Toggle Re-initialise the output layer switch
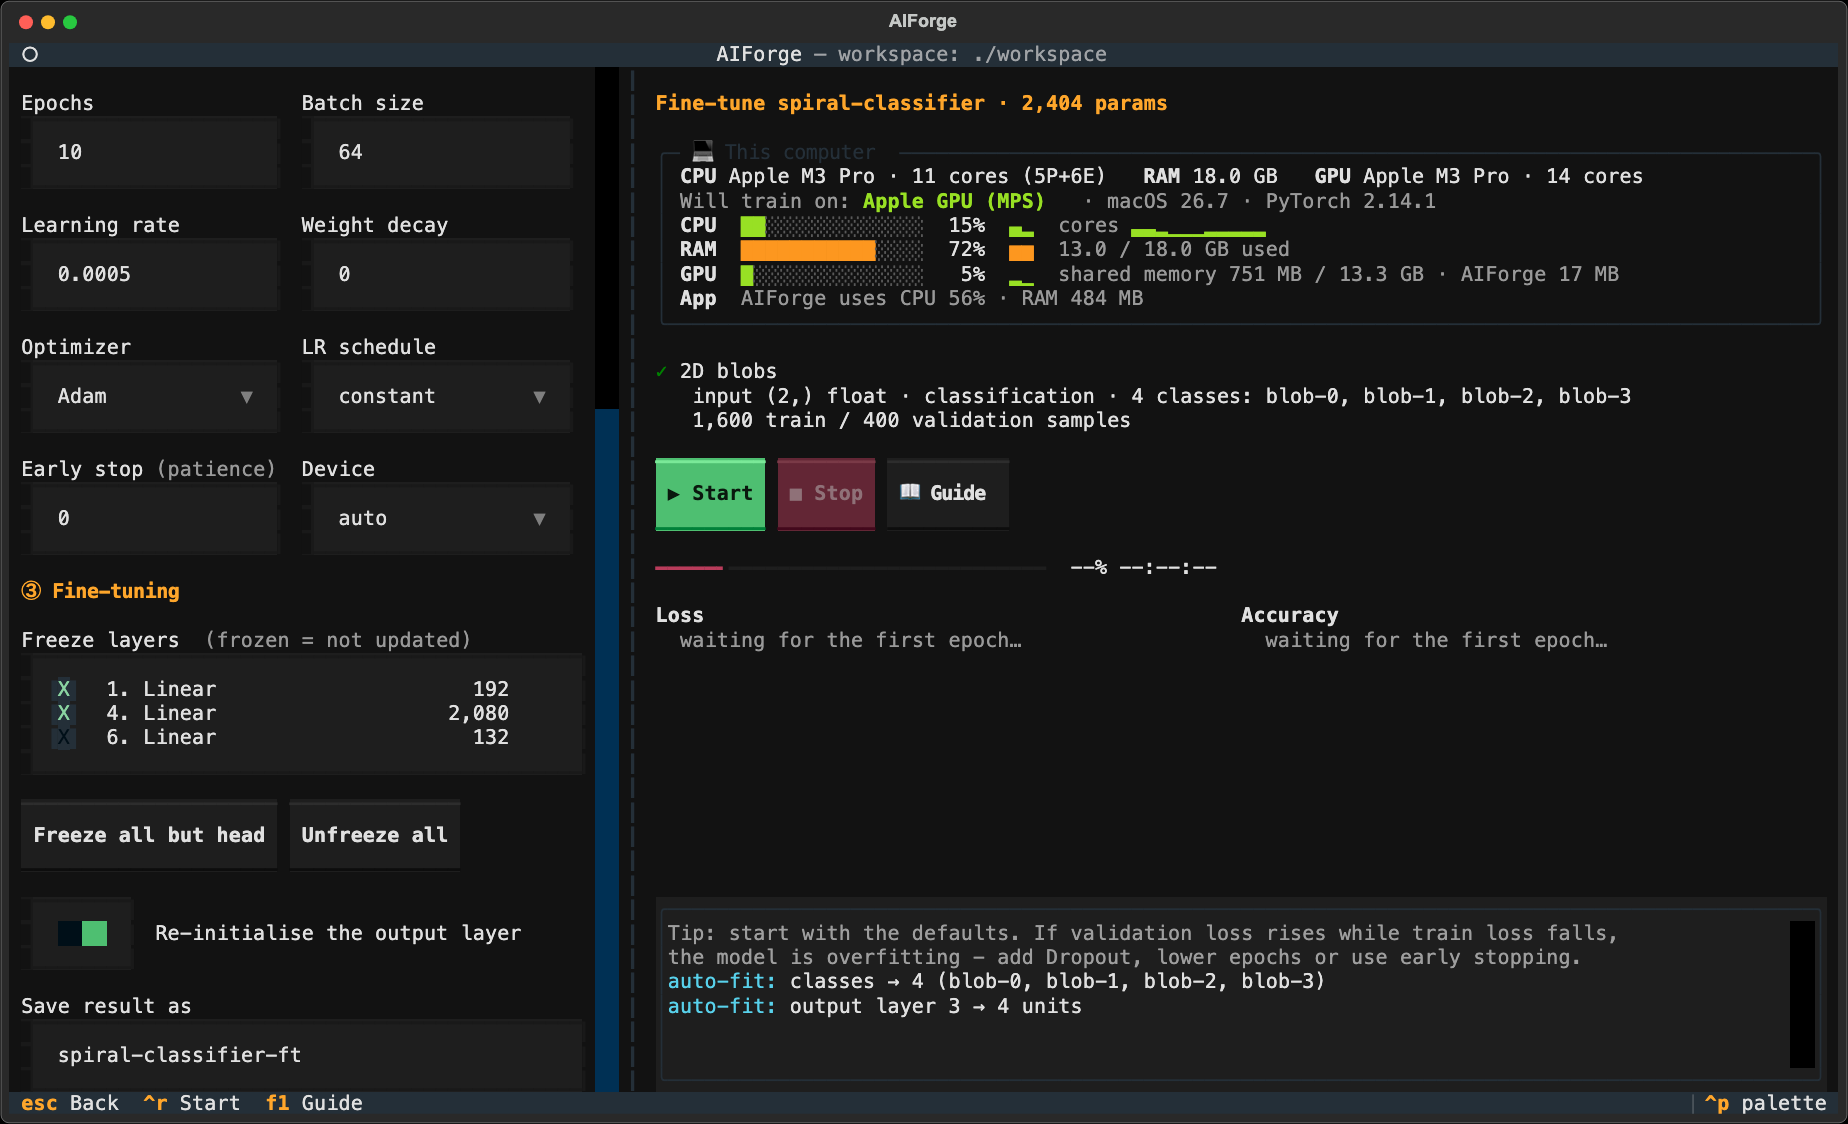 pos(82,933)
